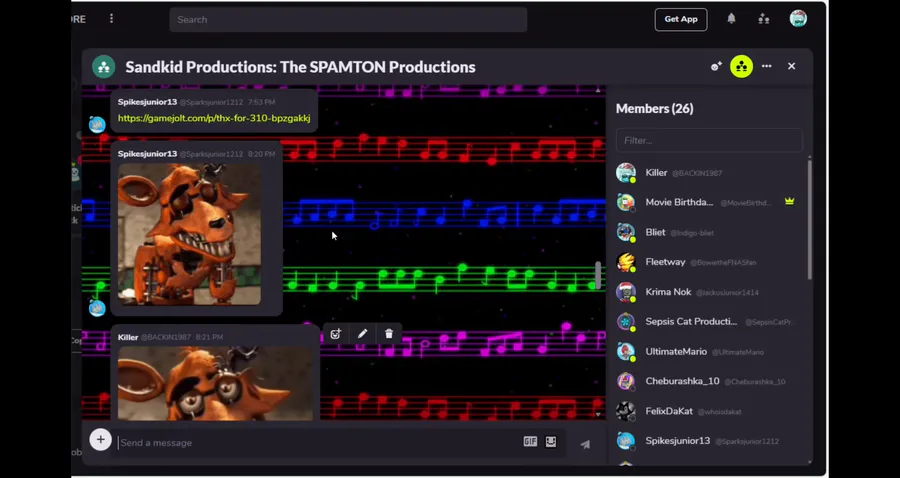Viewport: 900px width, 478px height.
Task: Open the three-dot menu beside the search
Action: click(111, 19)
